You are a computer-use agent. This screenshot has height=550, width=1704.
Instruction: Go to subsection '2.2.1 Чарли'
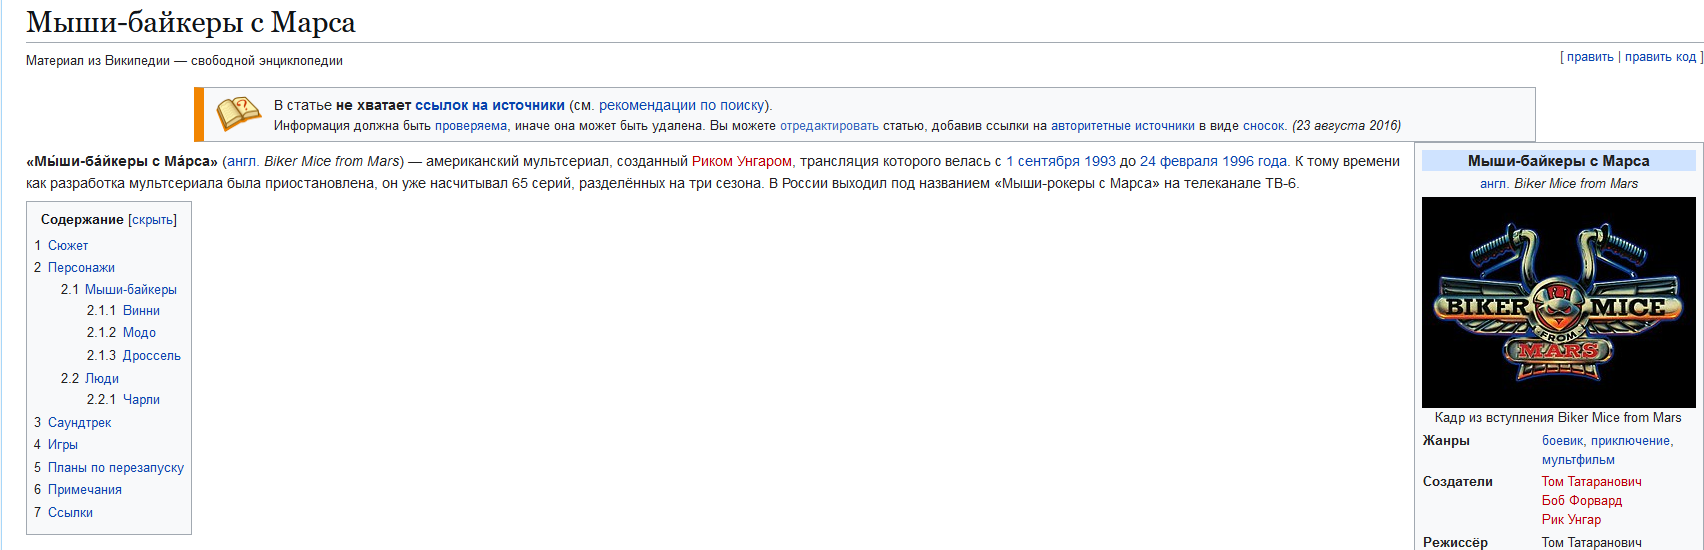[x=123, y=400]
